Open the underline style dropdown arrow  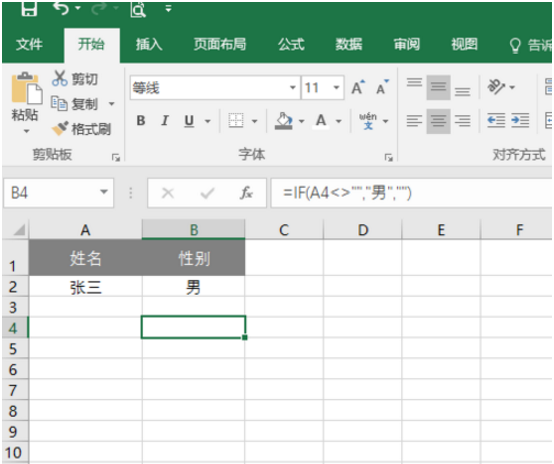tap(208, 121)
